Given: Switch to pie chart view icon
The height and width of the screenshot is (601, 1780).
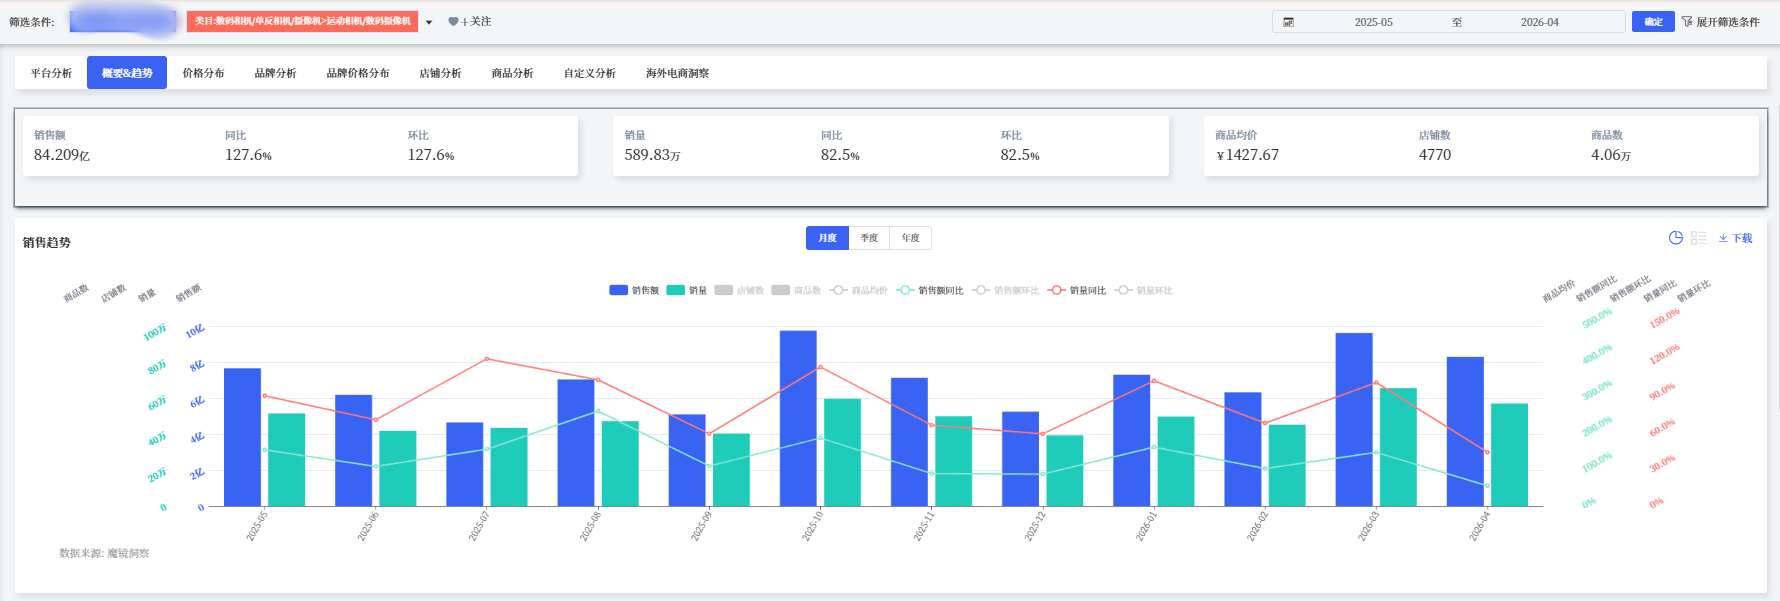Looking at the screenshot, I should point(1676,238).
